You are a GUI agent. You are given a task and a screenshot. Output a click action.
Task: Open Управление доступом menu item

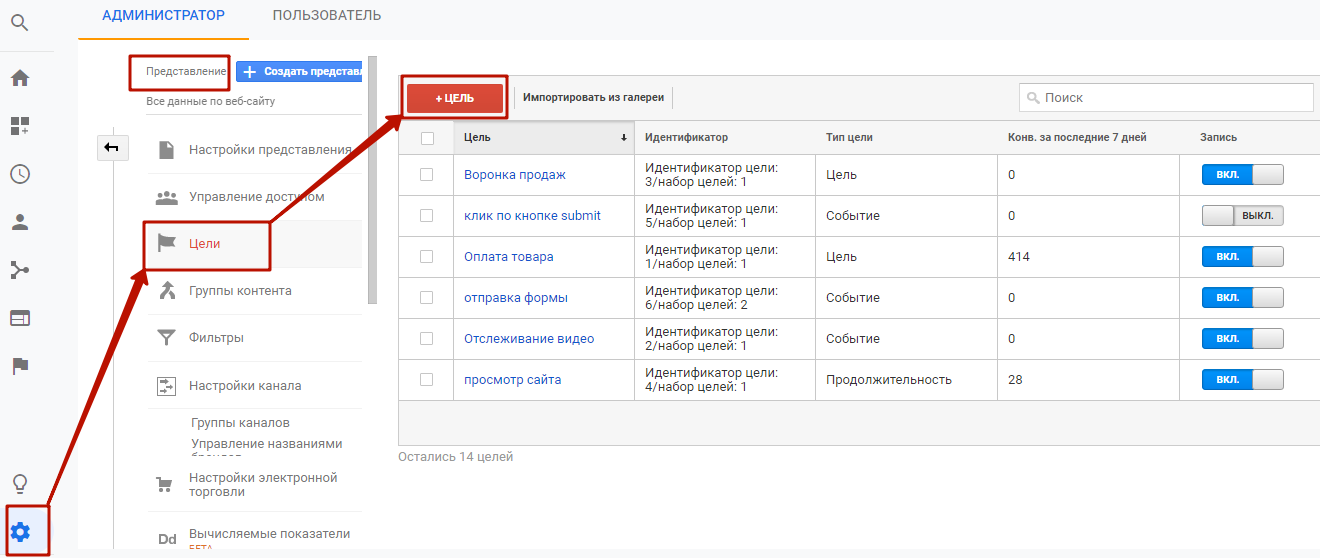[255, 197]
